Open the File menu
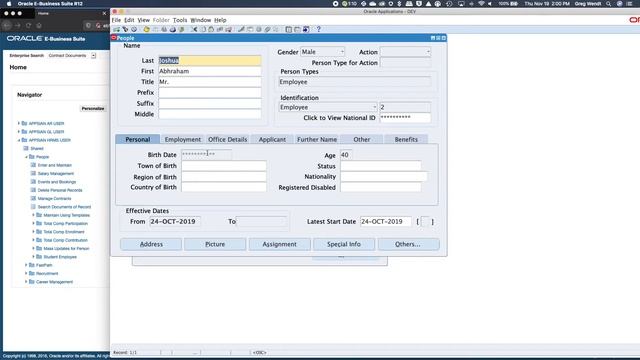Image resolution: width=640 pixels, height=360 pixels. (x=116, y=20)
